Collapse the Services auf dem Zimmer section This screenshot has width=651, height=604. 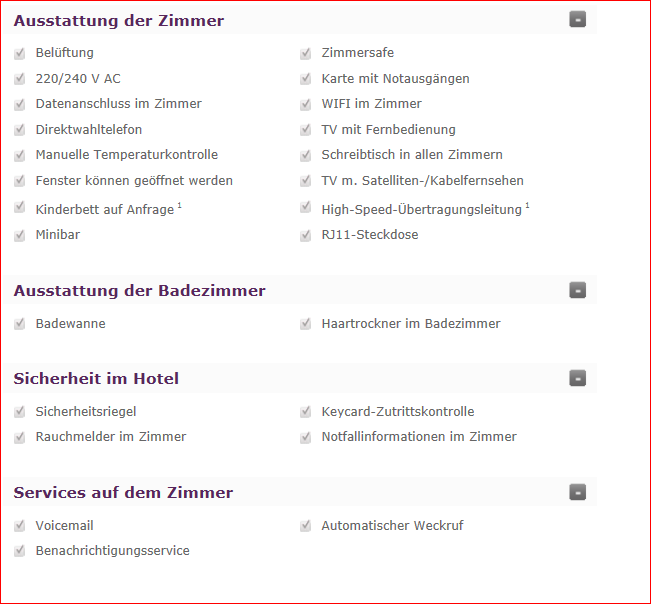[578, 492]
